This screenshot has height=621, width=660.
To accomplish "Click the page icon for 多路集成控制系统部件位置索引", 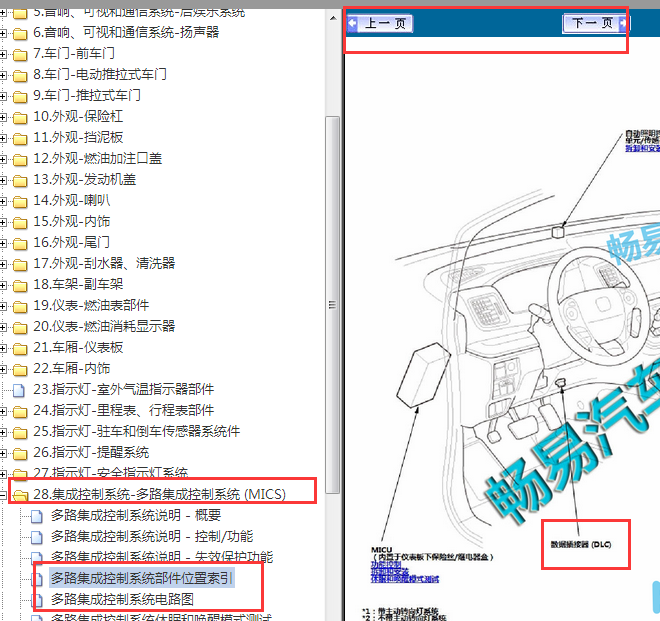I will click(37, 579).
